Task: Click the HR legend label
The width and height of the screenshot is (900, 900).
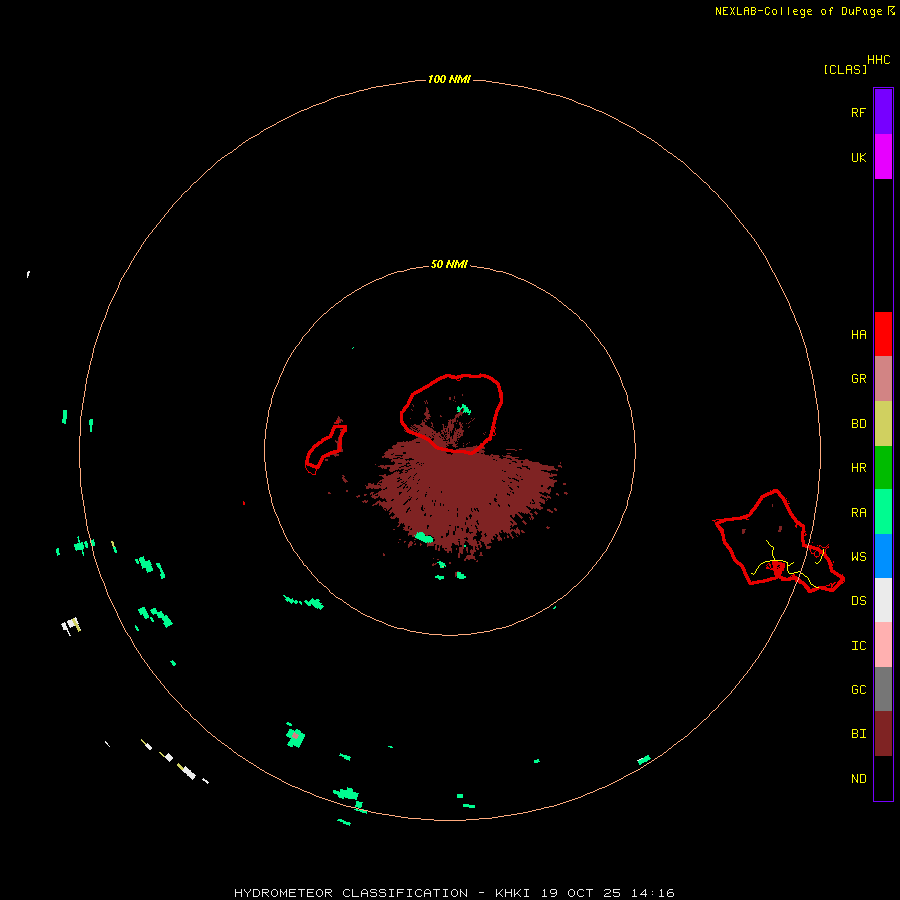Action: [x=858, y=468]
